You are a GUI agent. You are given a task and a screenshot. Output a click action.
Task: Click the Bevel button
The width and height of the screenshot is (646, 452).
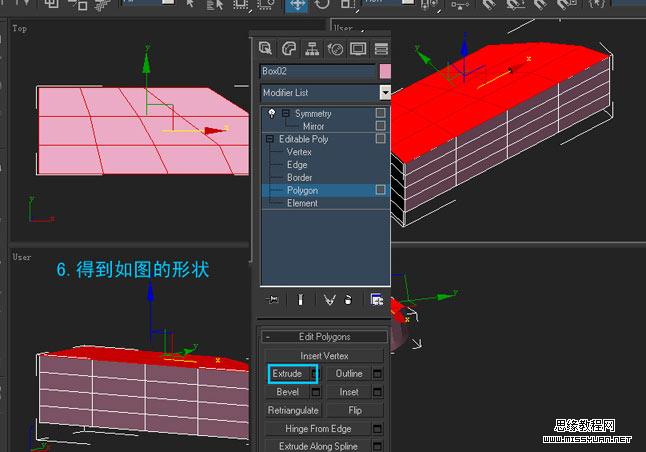pyautogui.click(x=288, y=392)
